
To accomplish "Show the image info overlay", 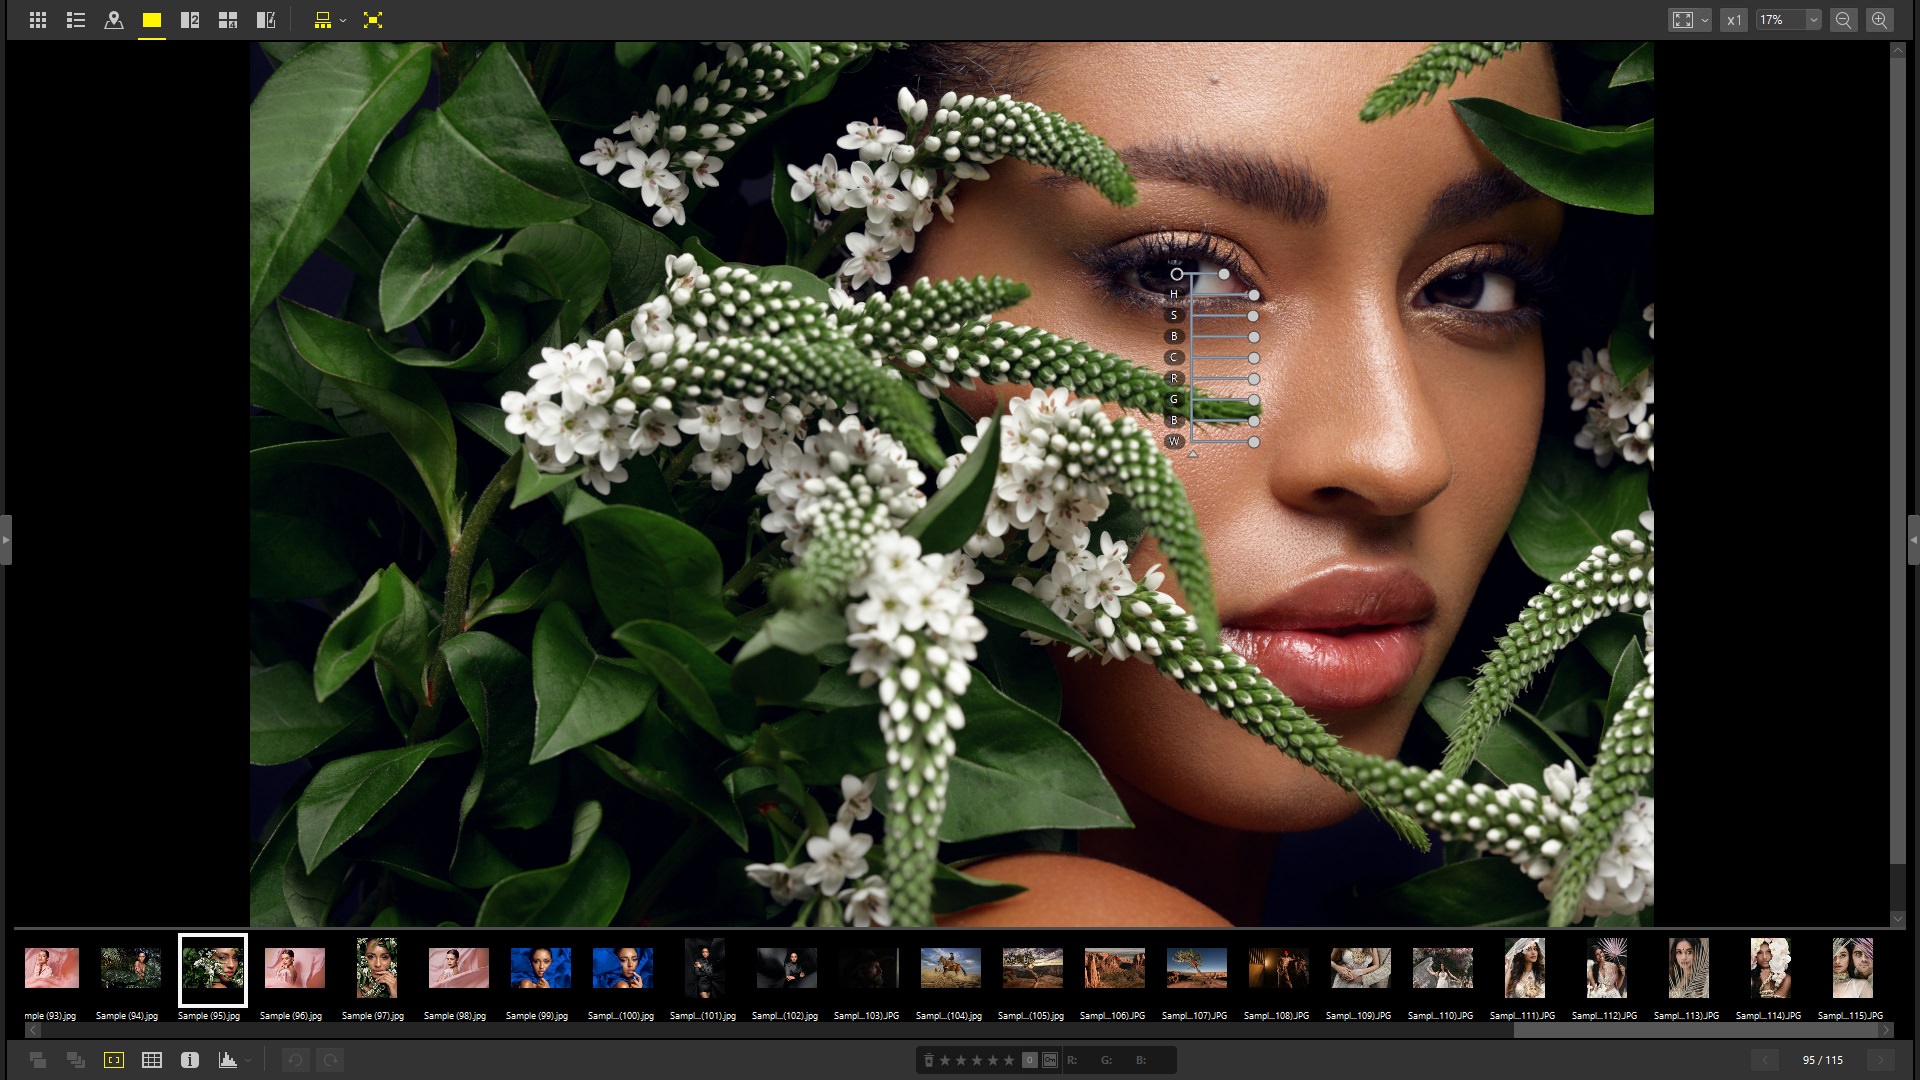I will tap(190, 1059).
